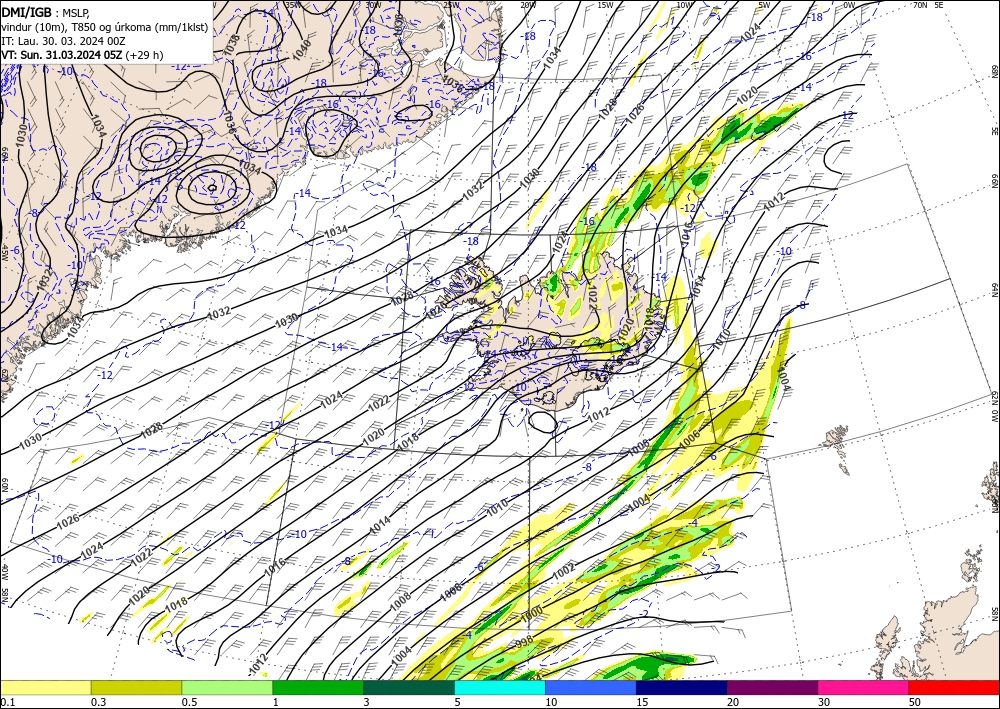
Task: Click the olive 0.3–0.5 mm legend swatch
Action: point(136,687)
